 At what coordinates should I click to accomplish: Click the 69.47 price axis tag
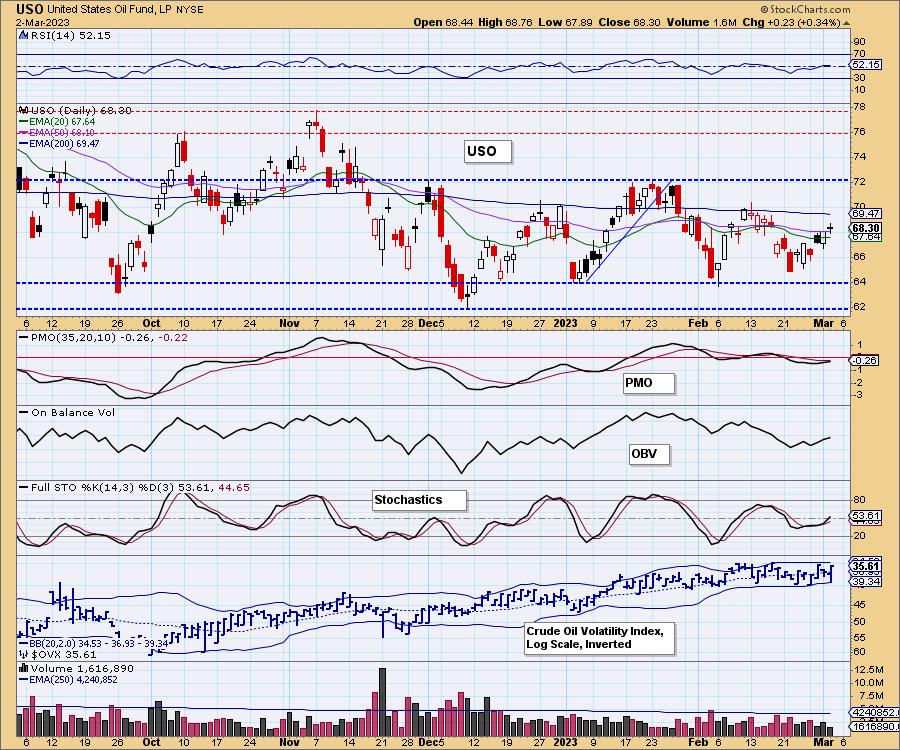click(x=866, y=213)
